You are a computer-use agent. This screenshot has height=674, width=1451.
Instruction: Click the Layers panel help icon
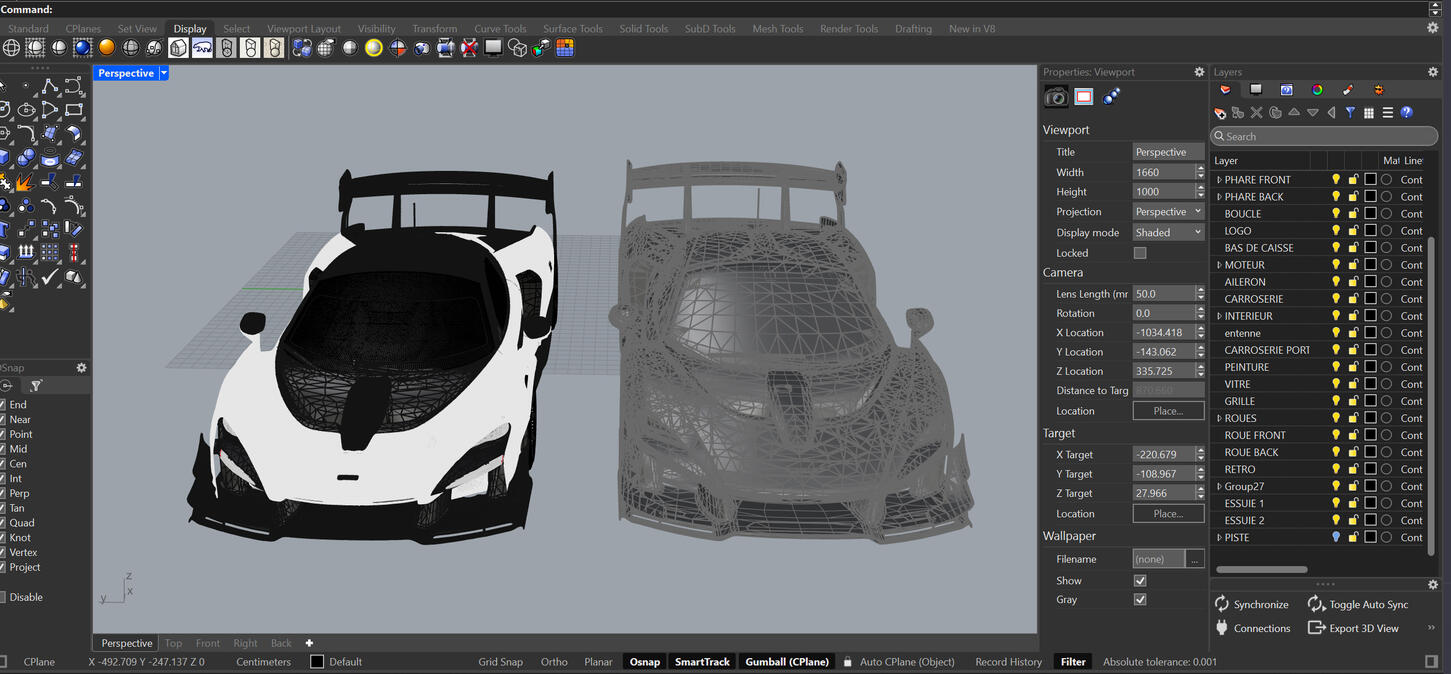(x=1406, y=112)
